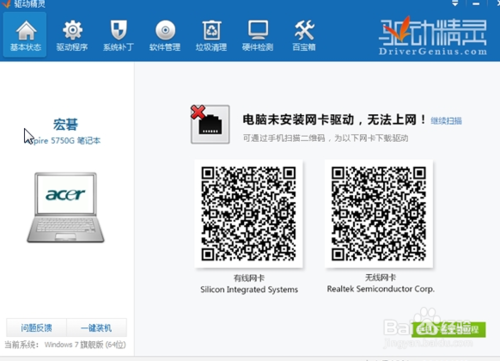Open the 百宝箱 tools tab
The height and width of the screenshot is (361, 500).
(304, 35)
